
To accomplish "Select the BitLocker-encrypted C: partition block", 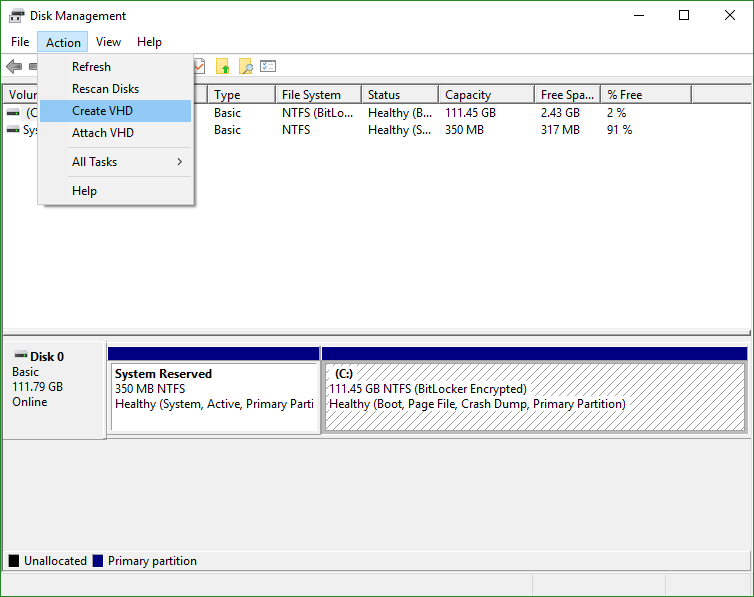I will point(534,397).
